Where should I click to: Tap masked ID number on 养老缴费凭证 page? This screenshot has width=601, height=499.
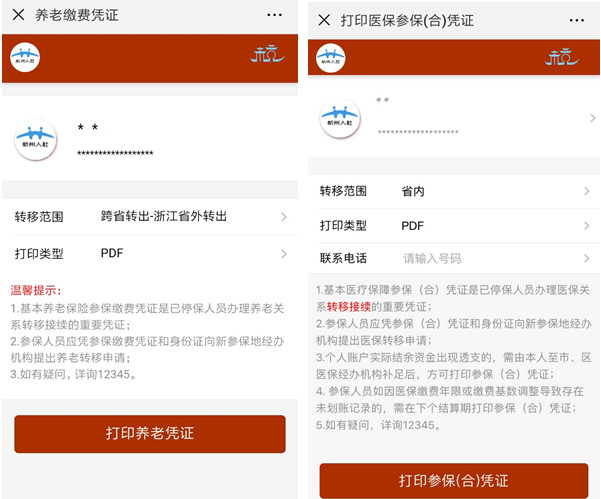[x=115, y=153]
